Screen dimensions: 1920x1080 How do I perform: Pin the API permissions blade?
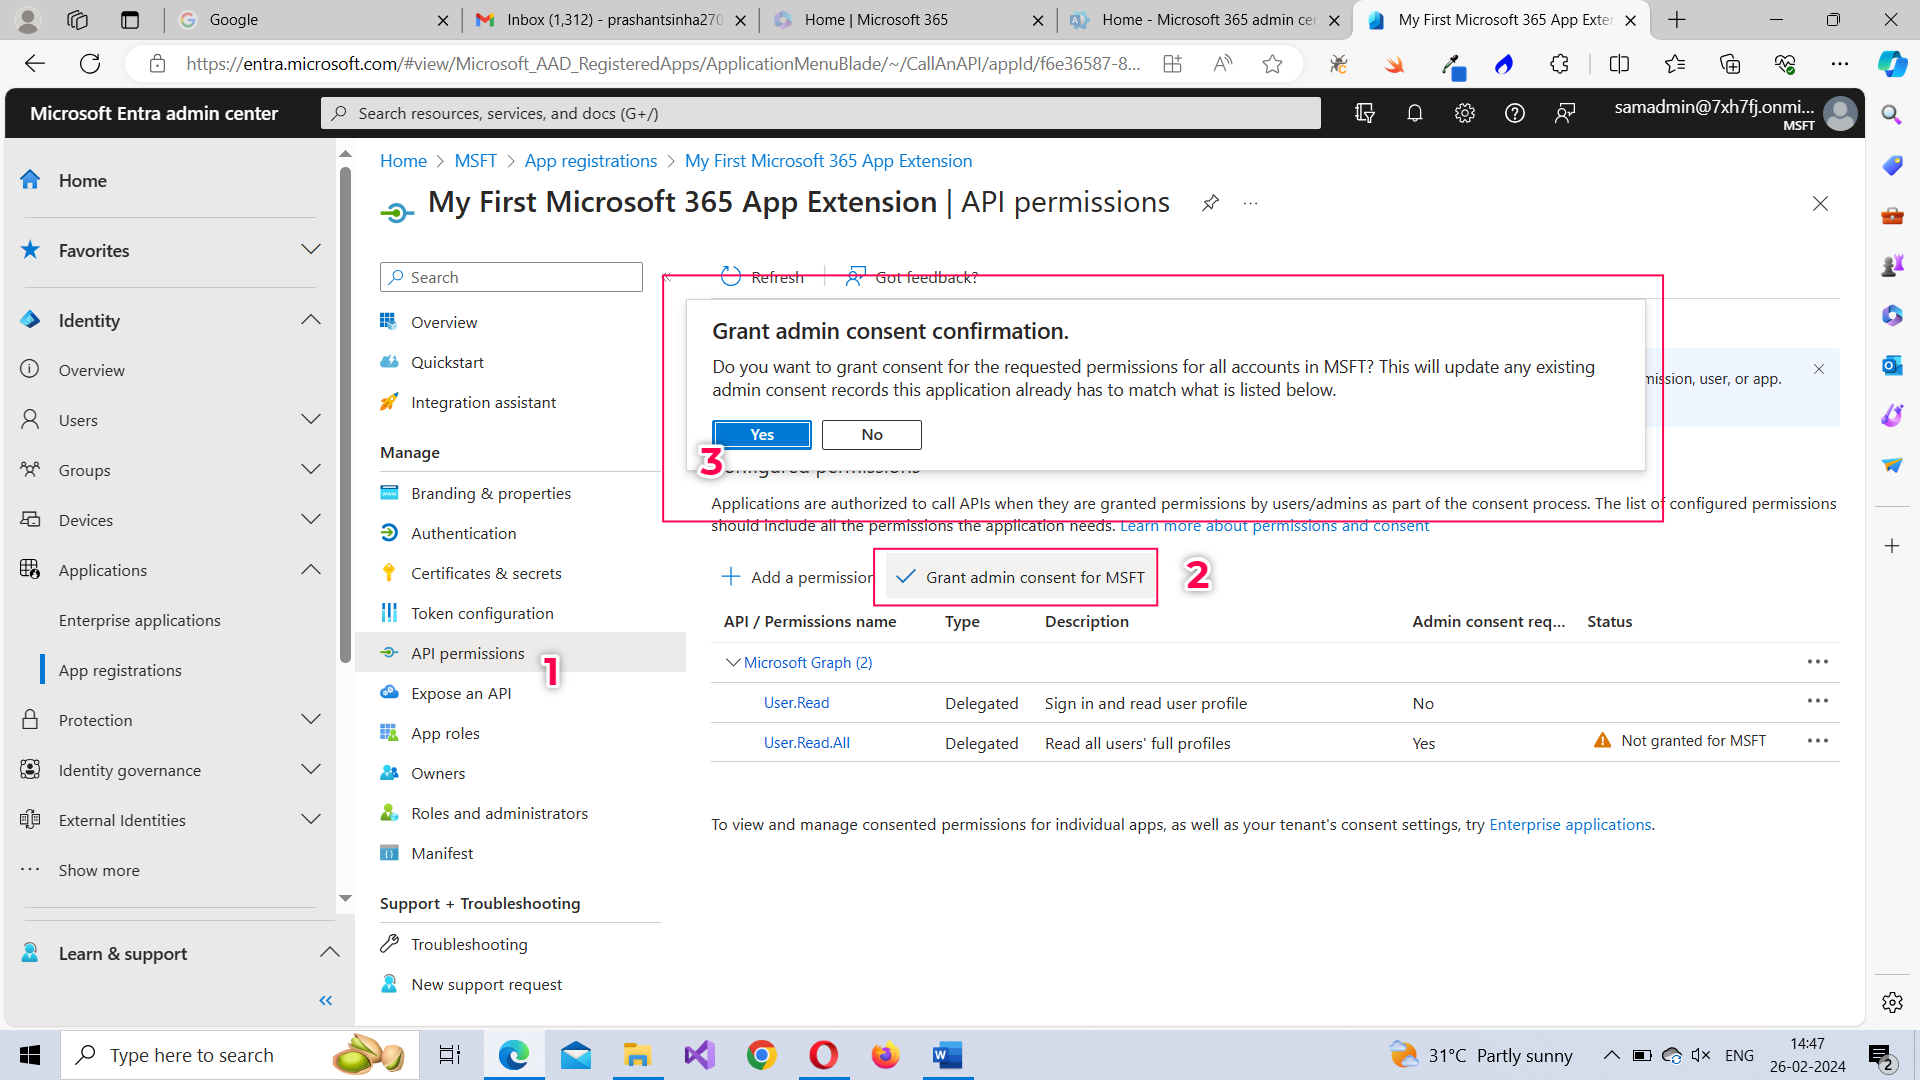[1210, 203]
